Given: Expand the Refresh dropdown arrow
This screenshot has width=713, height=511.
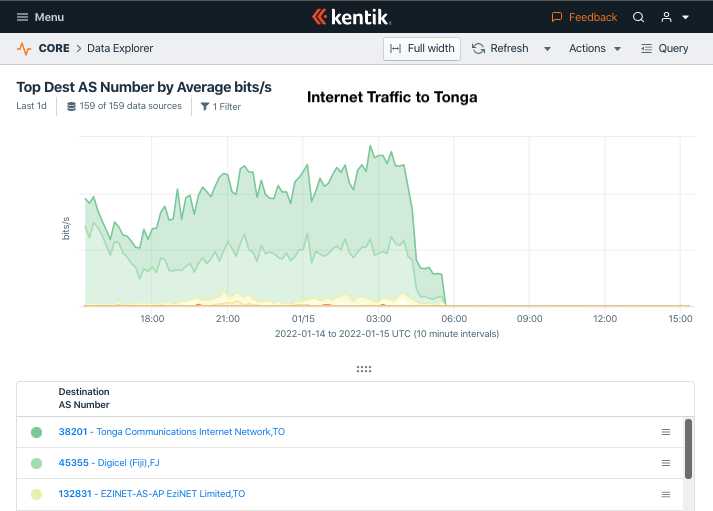Looking at the screenshot, I should tap(547, 49).
